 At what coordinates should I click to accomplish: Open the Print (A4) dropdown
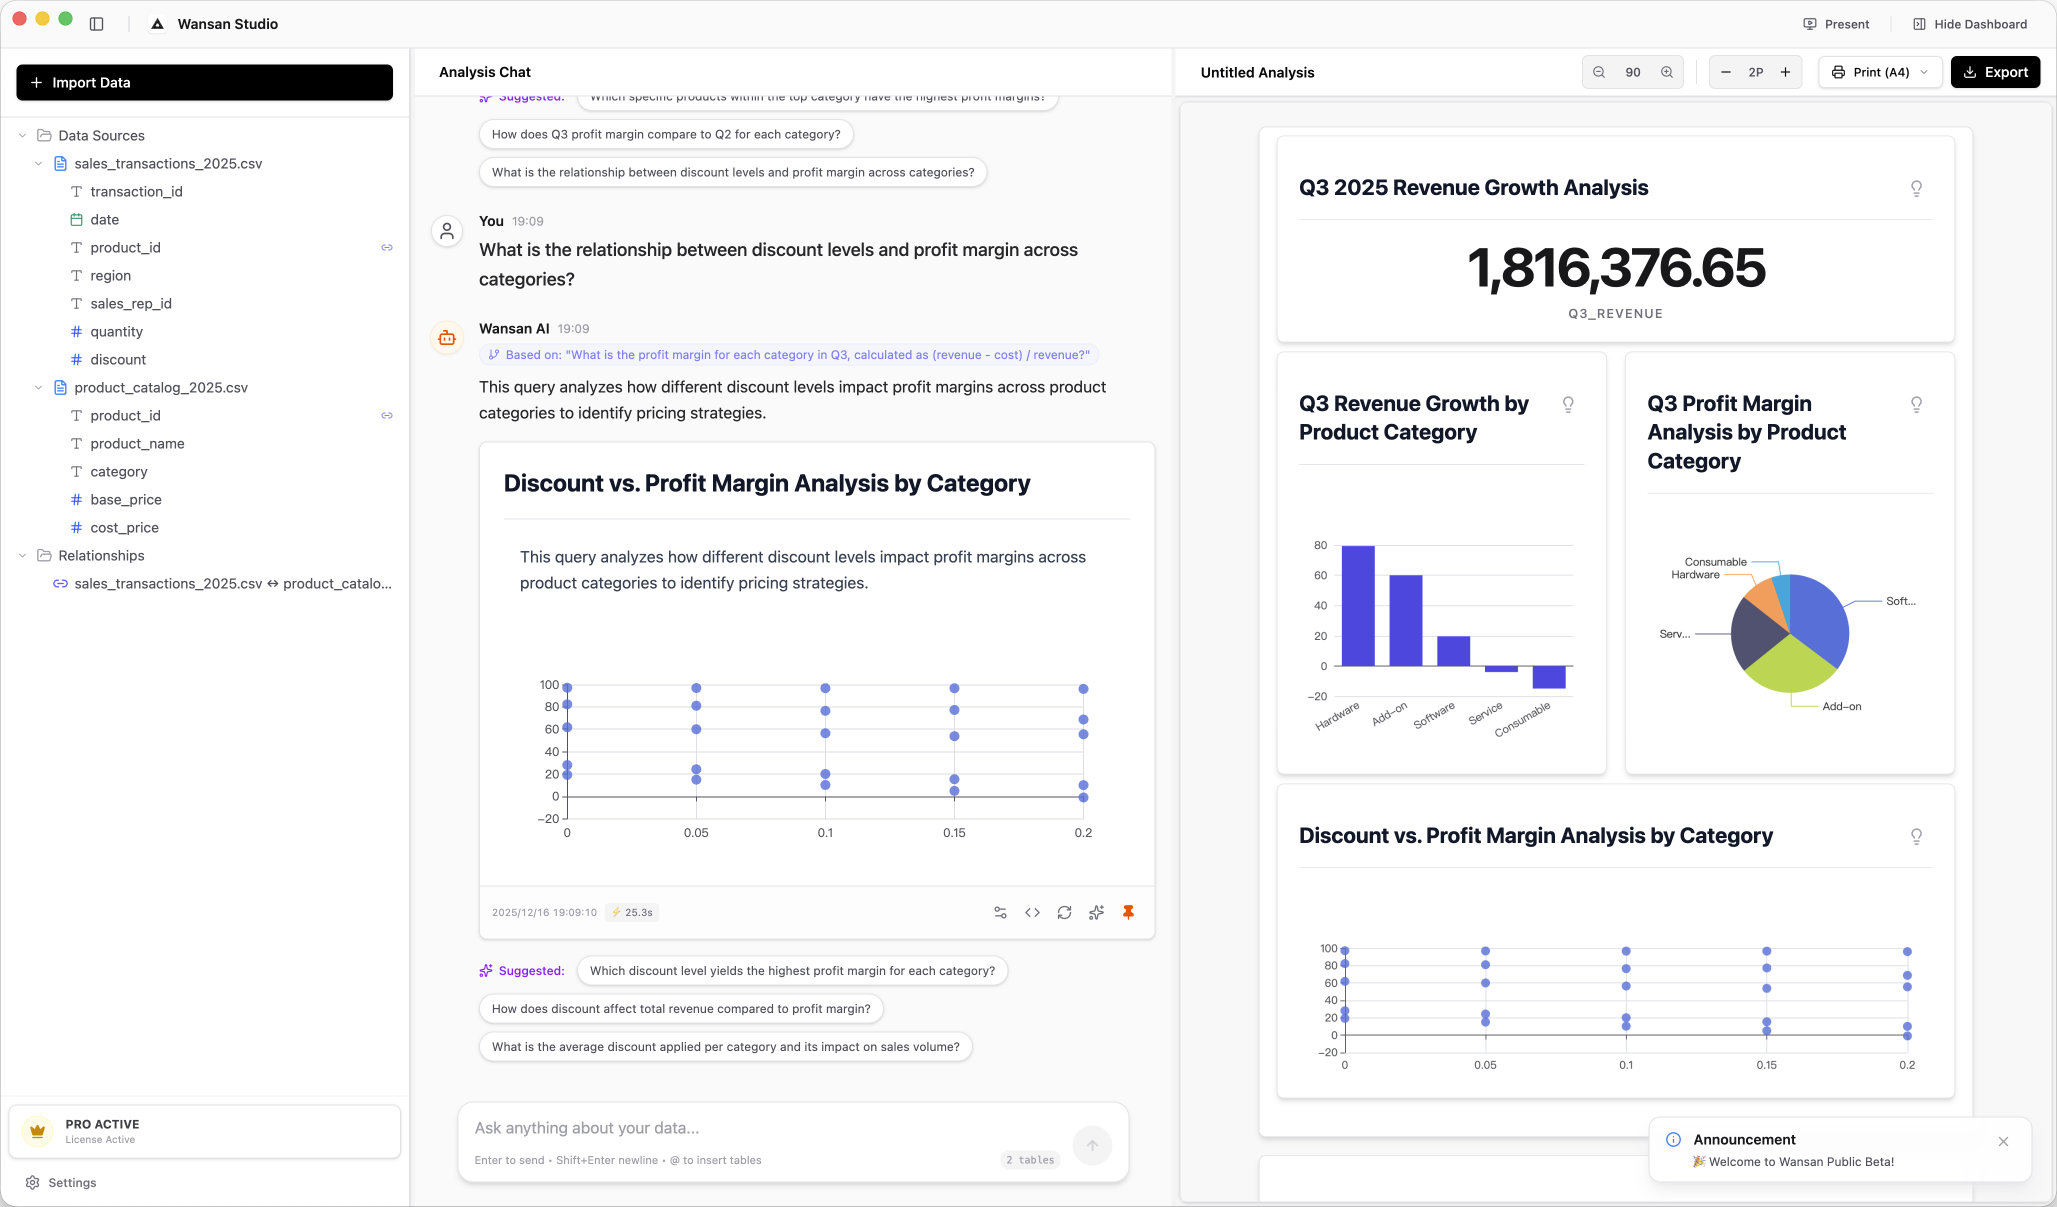pyautogui.click(x=1879, y=72)
